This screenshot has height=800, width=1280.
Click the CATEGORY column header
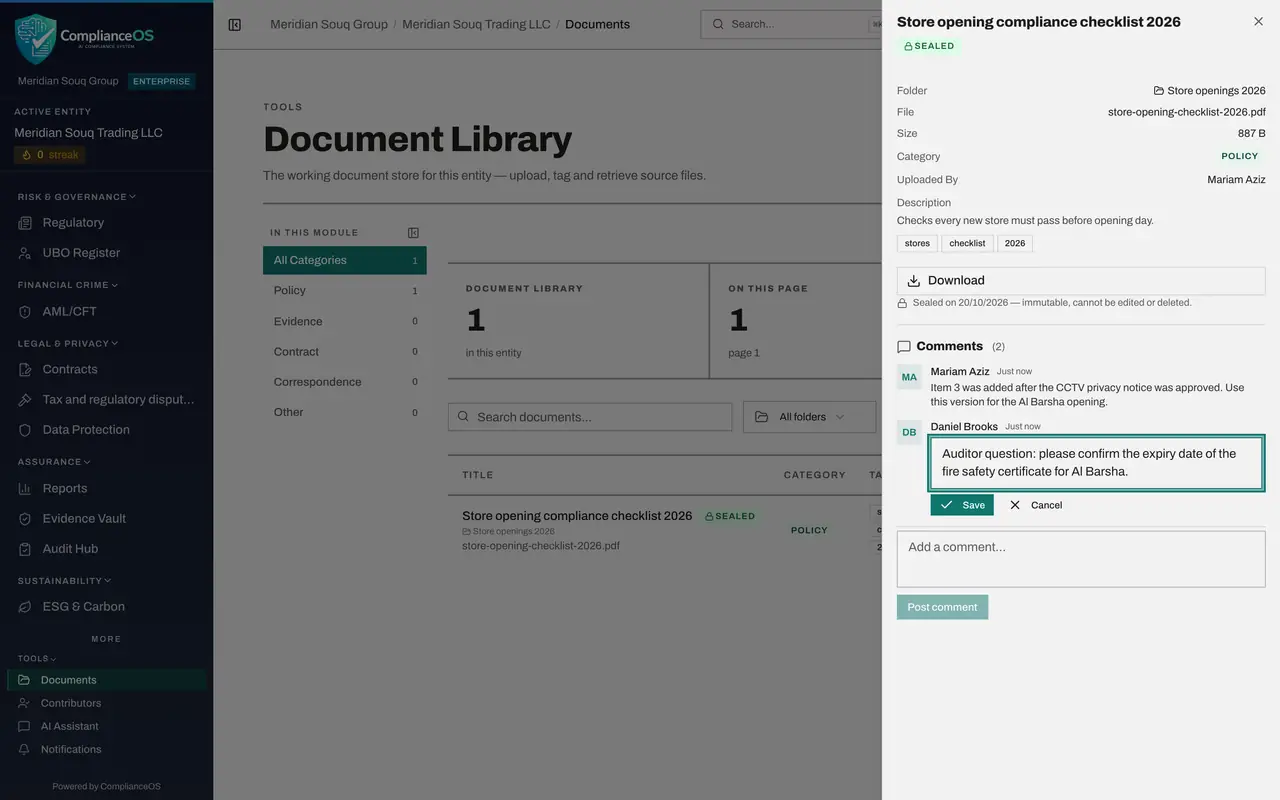click(814, 475)
